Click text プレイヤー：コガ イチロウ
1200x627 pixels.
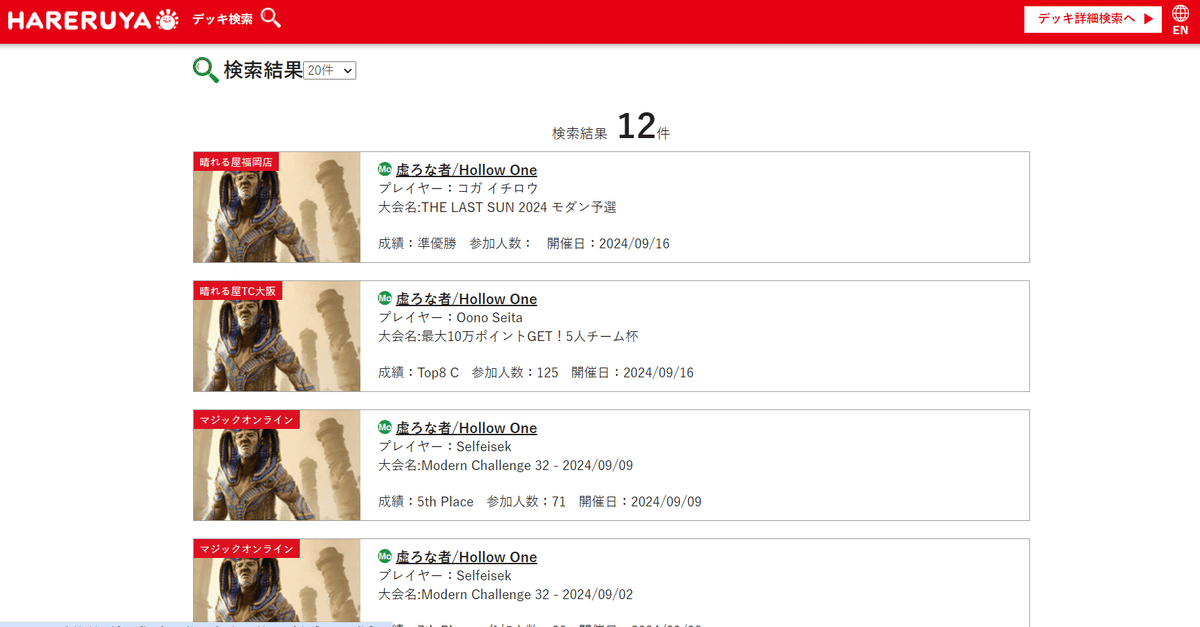(458, 188)
